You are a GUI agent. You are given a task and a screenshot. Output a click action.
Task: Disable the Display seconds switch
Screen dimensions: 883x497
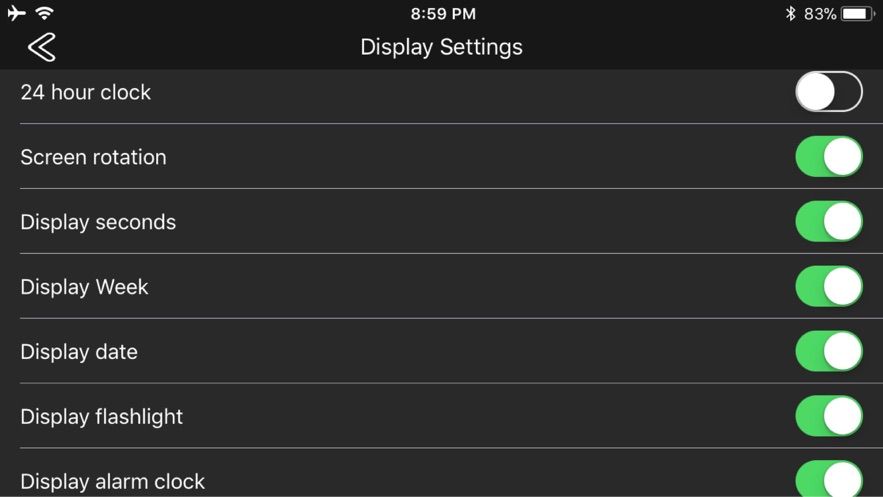coord(828,222)
